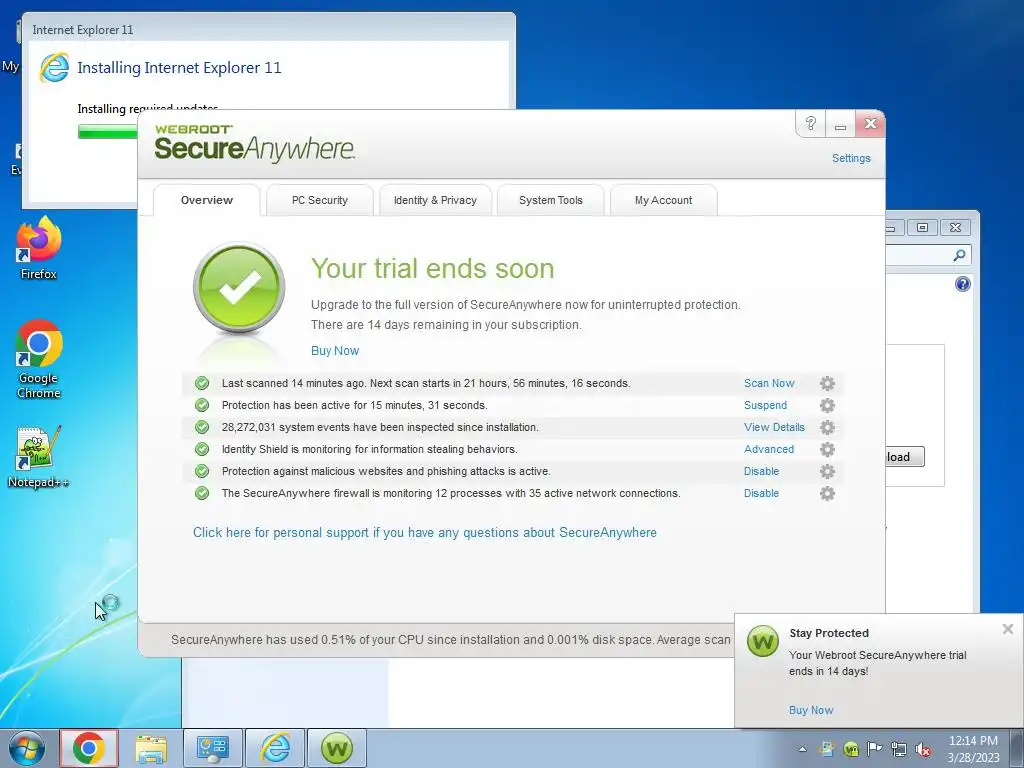Click Buy Now in Stay Protected notification

pos(811,710)
